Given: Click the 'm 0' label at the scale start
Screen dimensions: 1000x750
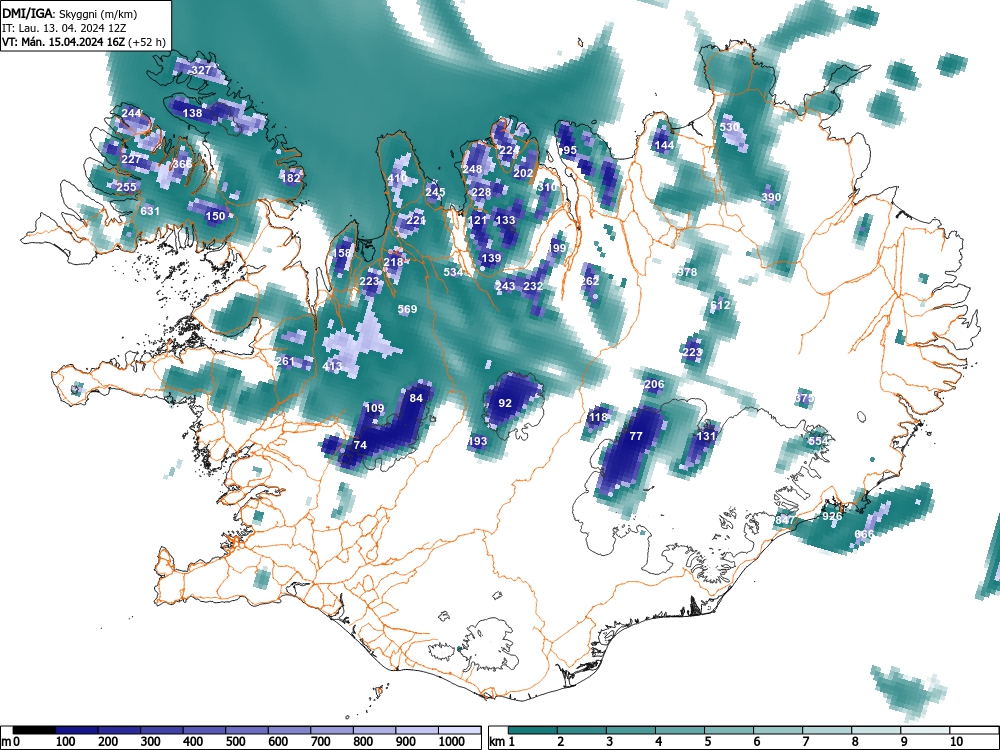Looking at the screenshot, I should pyautogui.click(x=11, y=742).
